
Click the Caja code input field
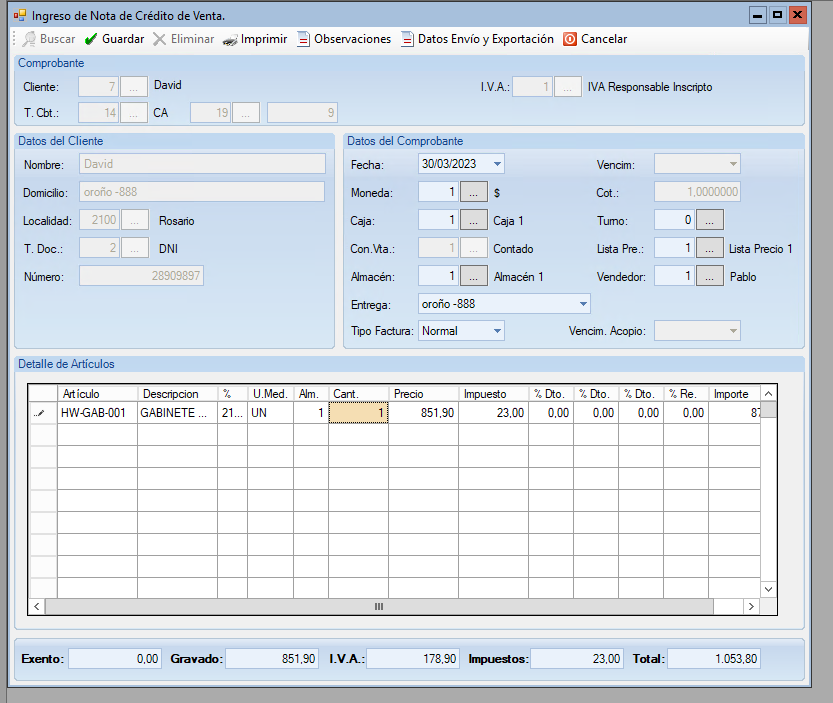tap(438, 220)
